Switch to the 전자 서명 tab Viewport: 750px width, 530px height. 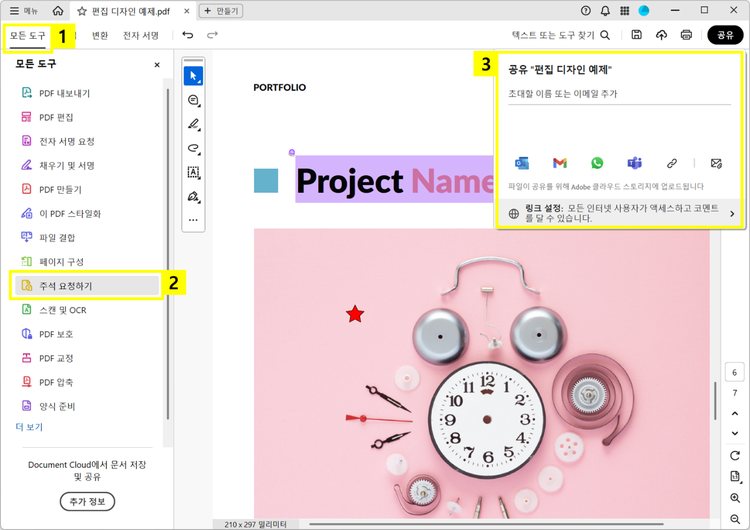pyautogui.click(x=141, y=35)
